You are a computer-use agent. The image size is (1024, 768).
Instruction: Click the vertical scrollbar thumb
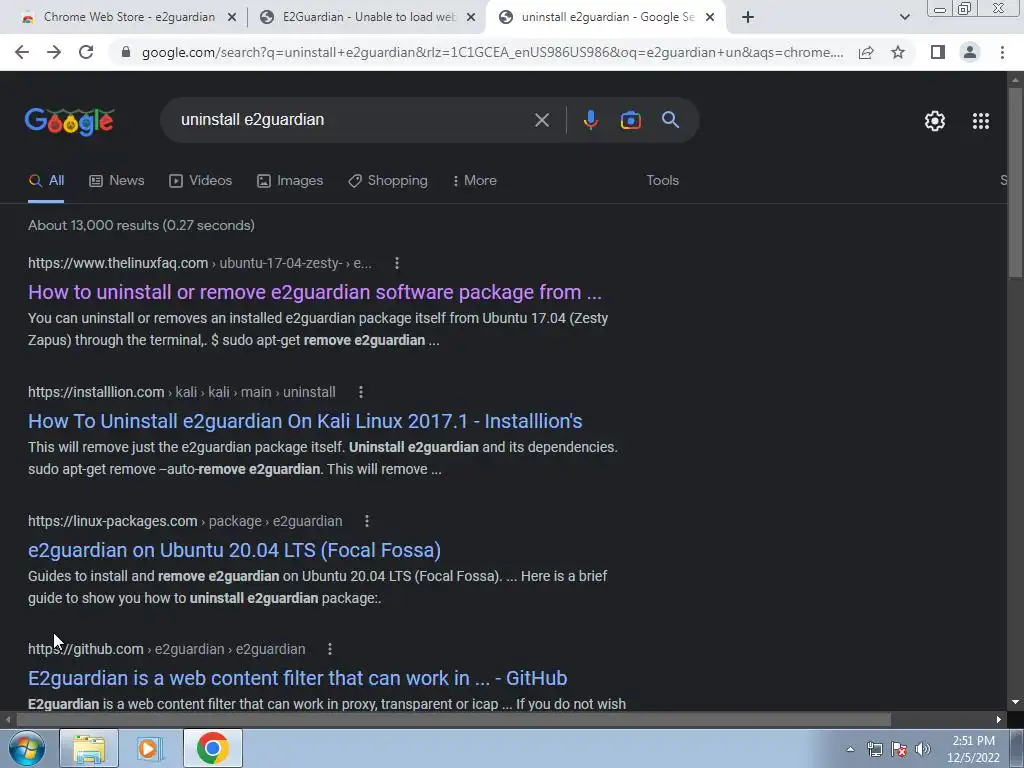(x=1015, y=182)
